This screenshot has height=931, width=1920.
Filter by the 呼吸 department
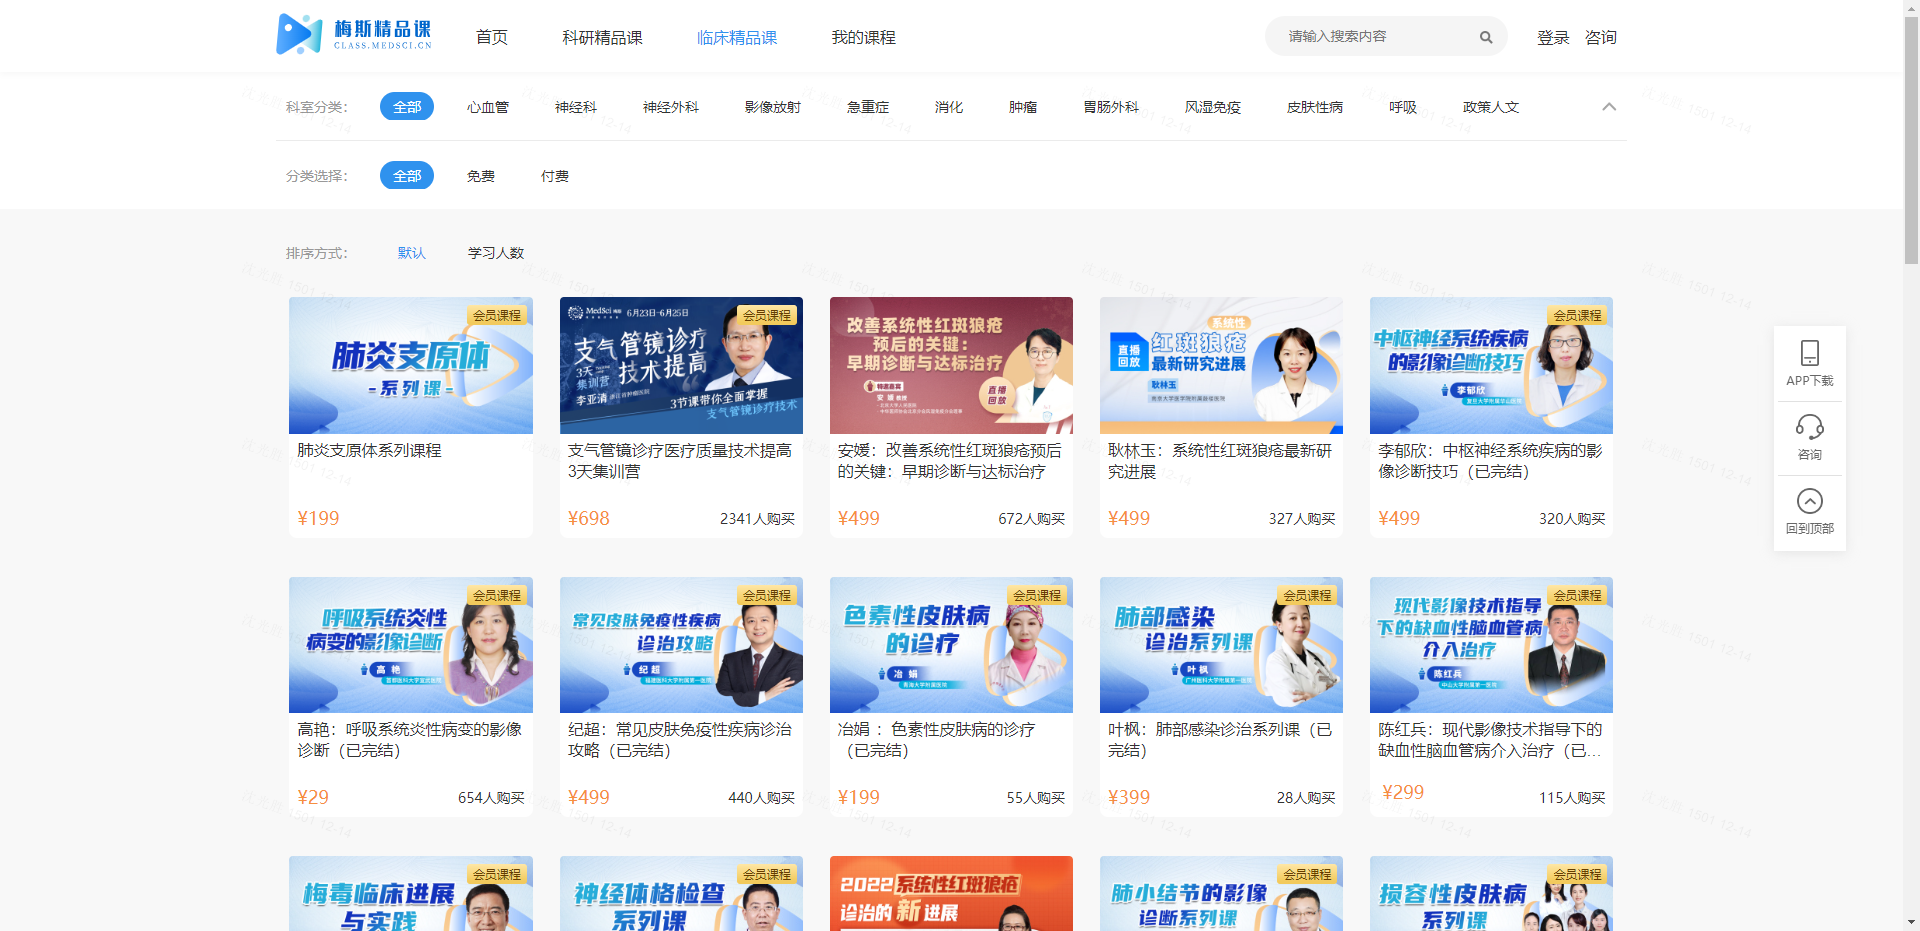(x=1403, y=107)
